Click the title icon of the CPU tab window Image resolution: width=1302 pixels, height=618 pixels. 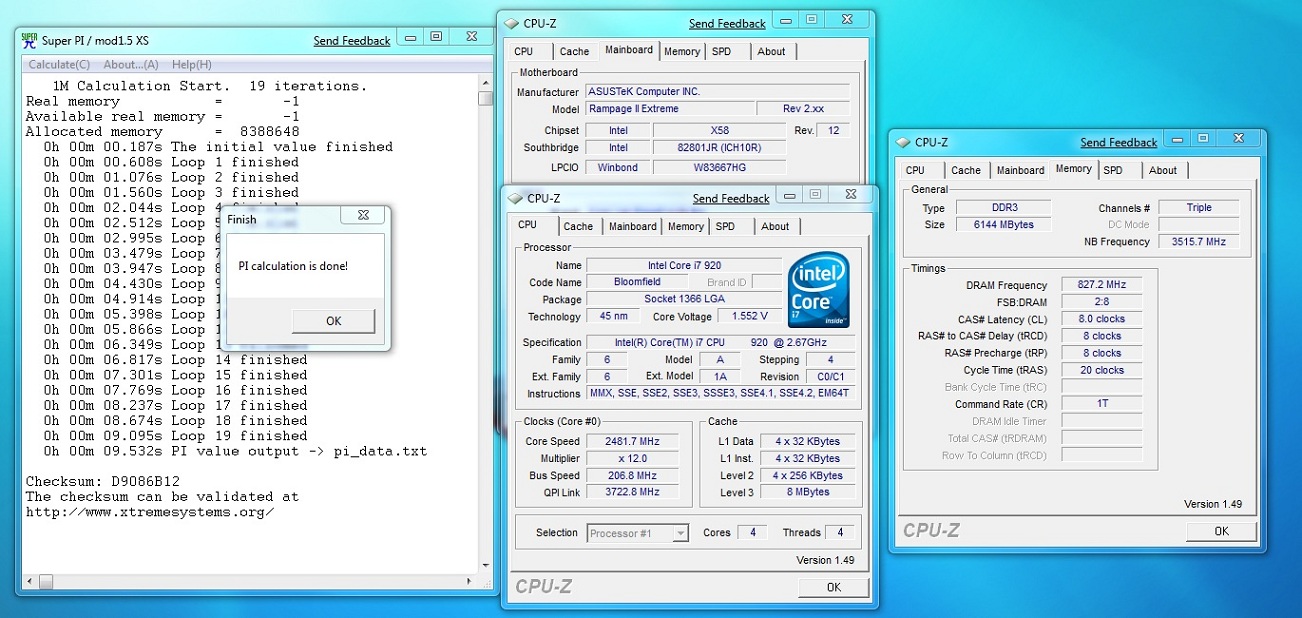pos(516,198)
